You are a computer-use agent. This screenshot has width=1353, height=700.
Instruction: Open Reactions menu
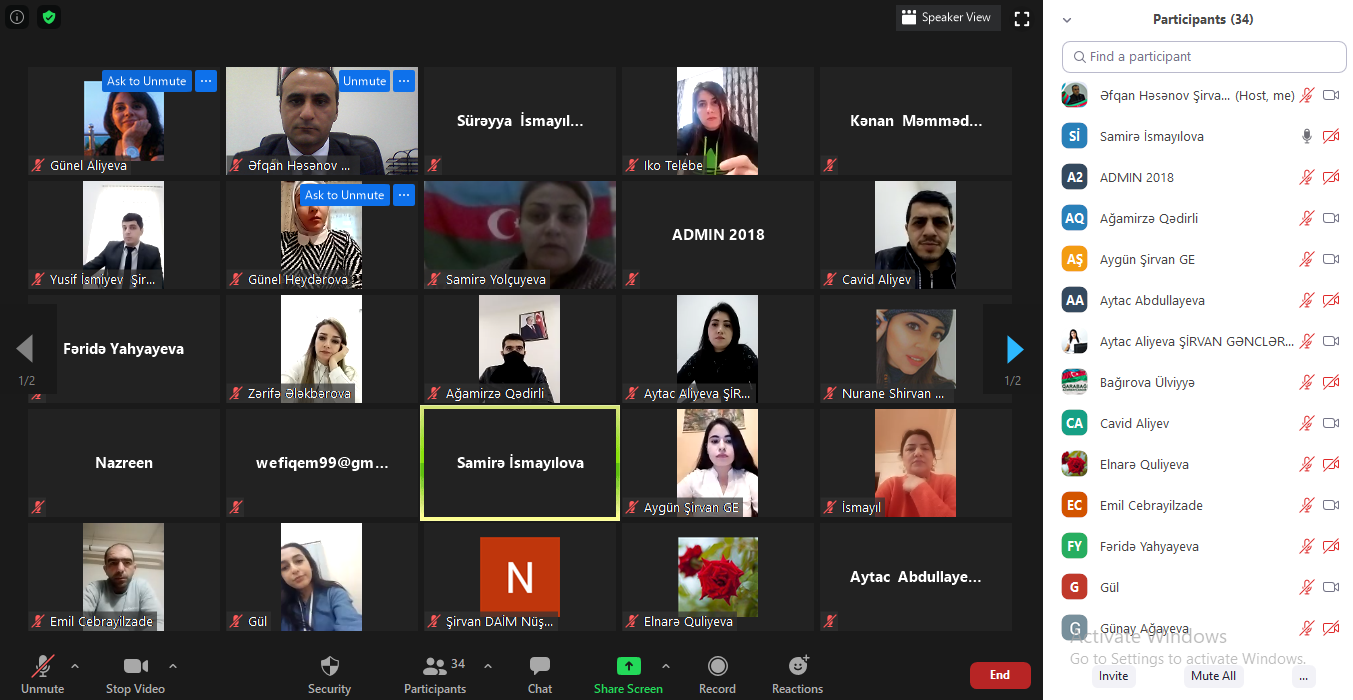pyautogui.click(x=797, y=675)
